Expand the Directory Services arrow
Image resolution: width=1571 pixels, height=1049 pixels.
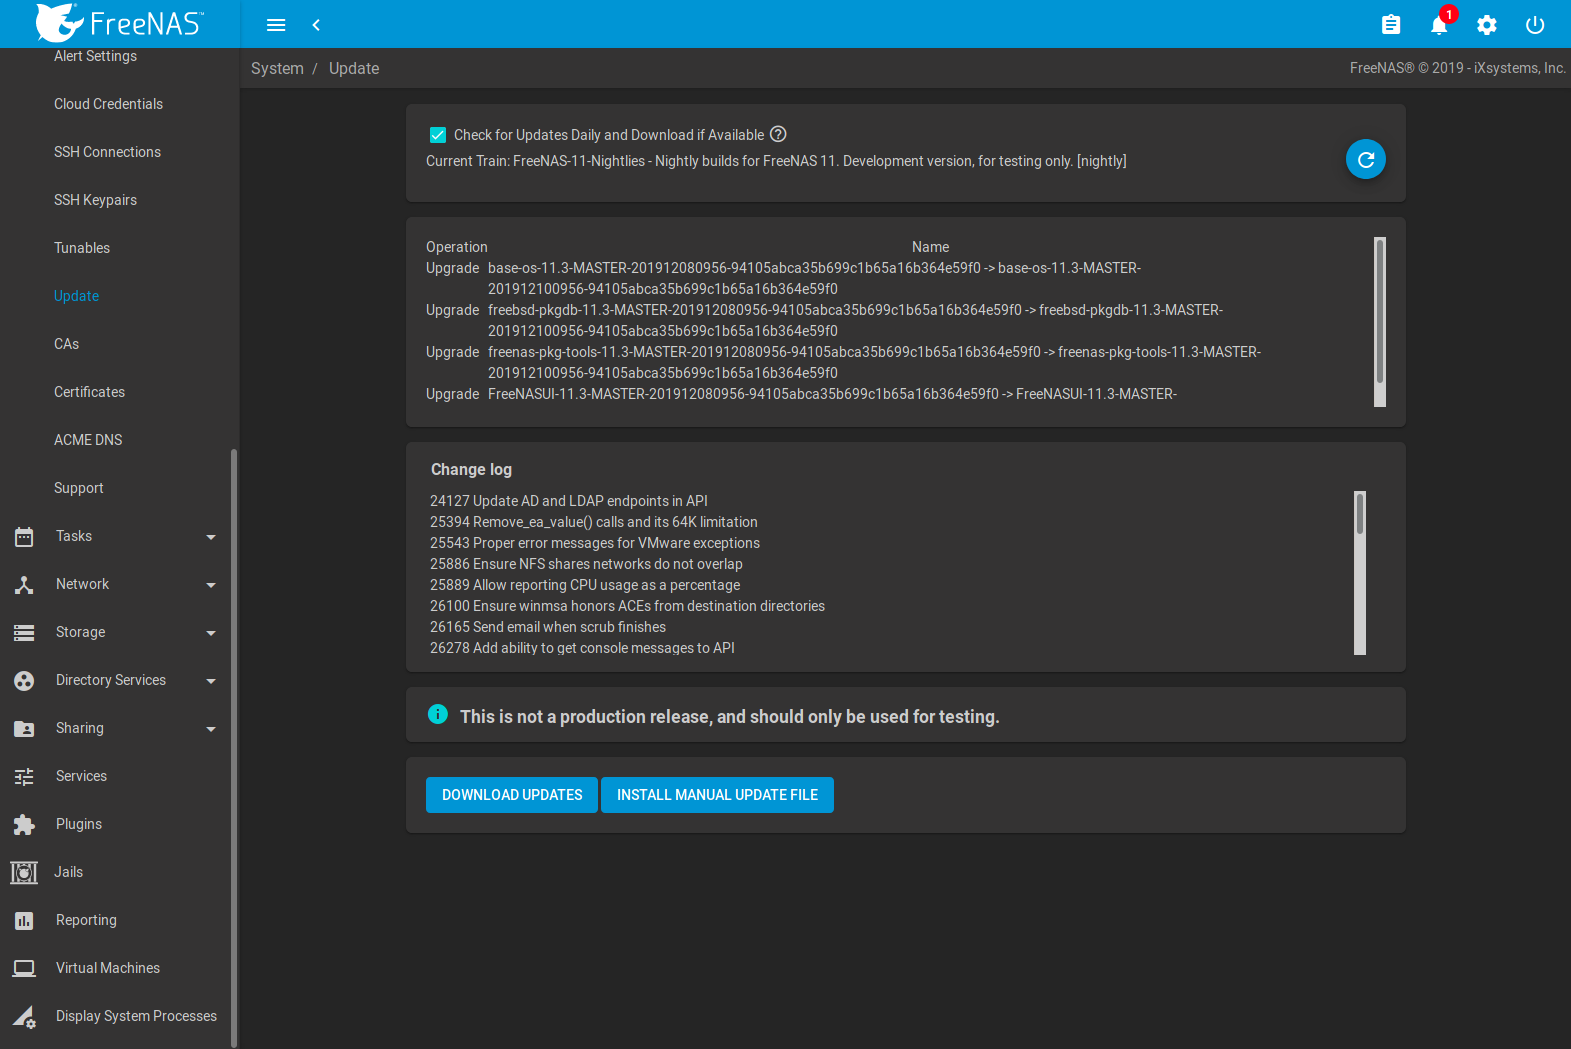pyautogui.click(x=211, y=681)
